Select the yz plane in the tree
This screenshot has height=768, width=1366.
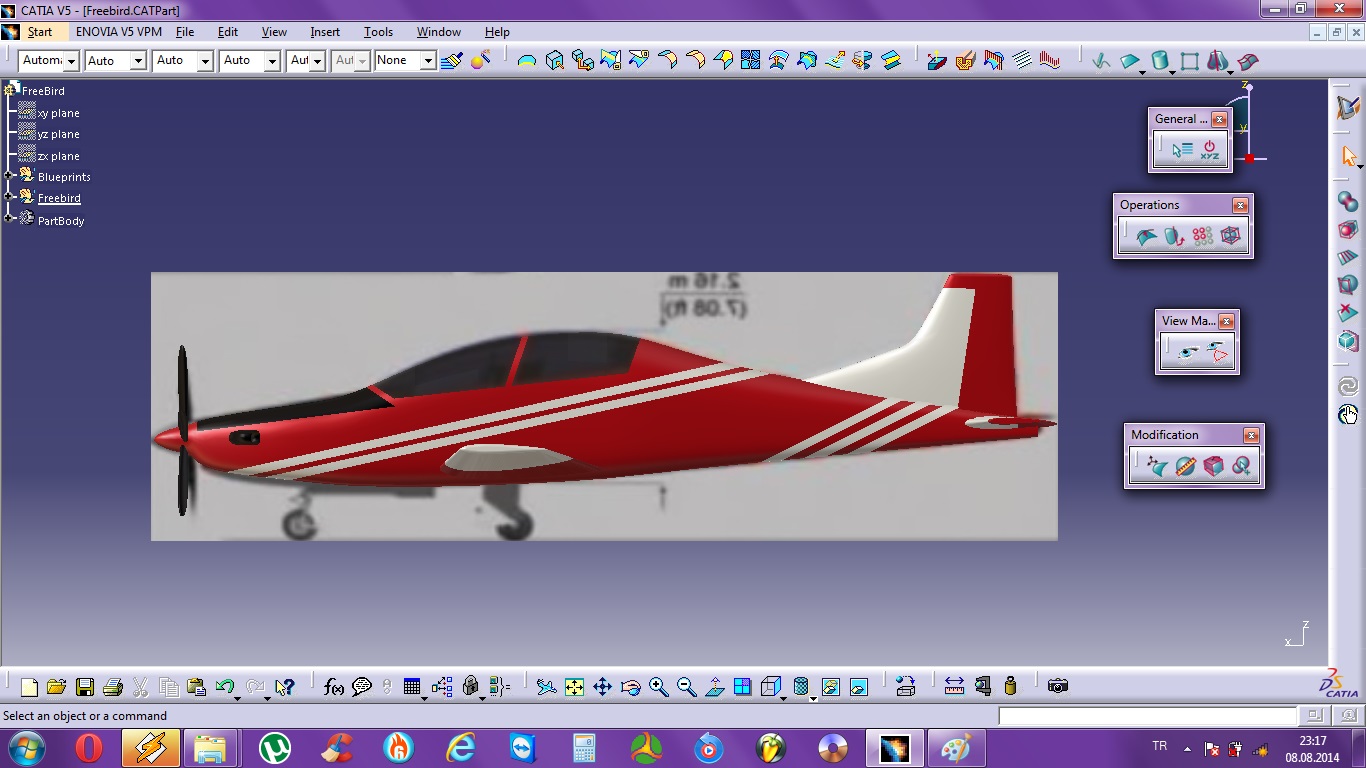pos(58,134)
